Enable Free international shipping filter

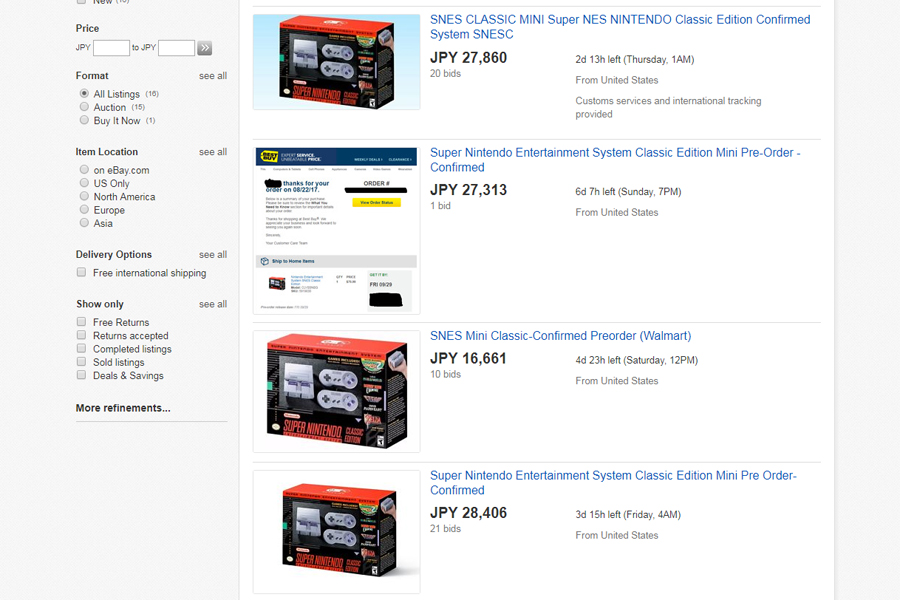[82, 272]
